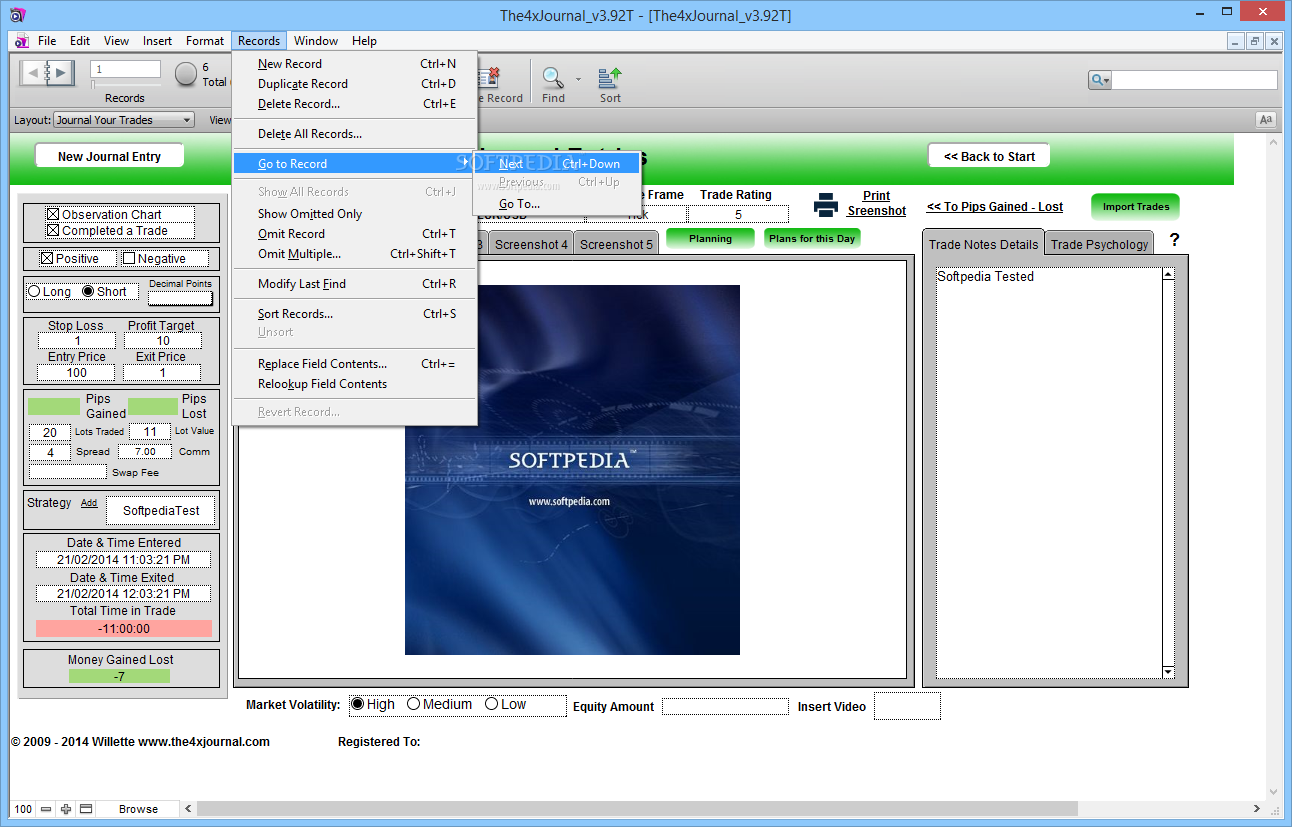The image size is (1292, 827).
Task: Choose Delete All Records menu item
Action: click(354, 134)
